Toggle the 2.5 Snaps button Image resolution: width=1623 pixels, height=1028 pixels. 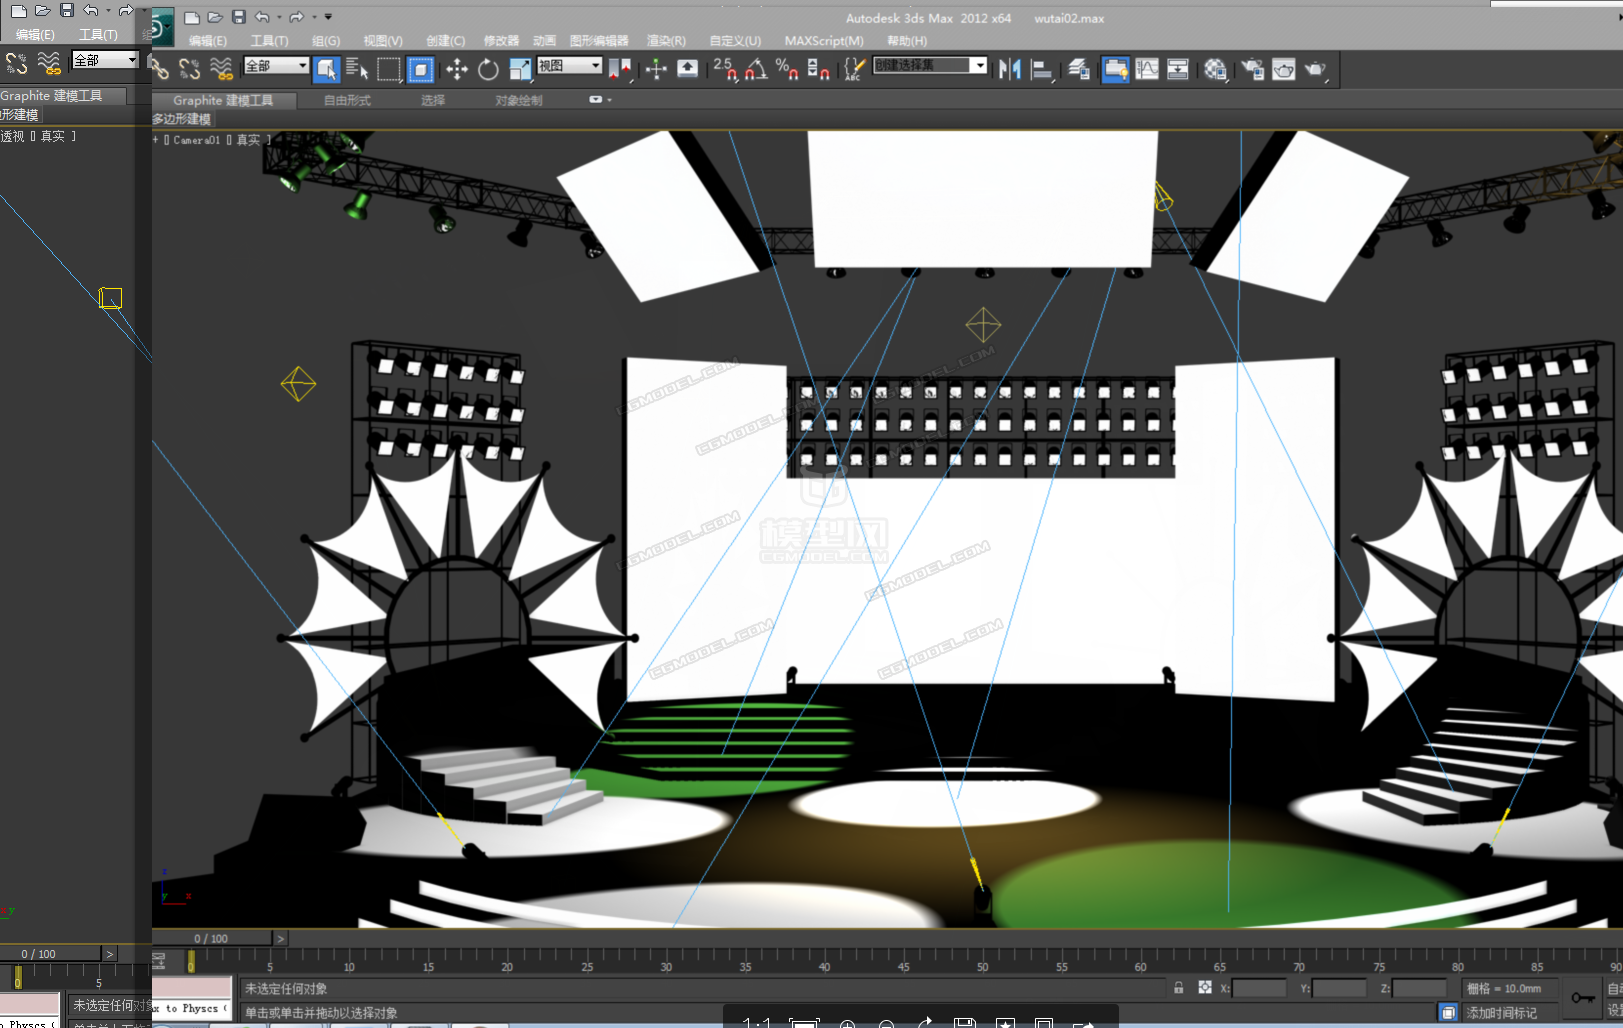(725, 69)
